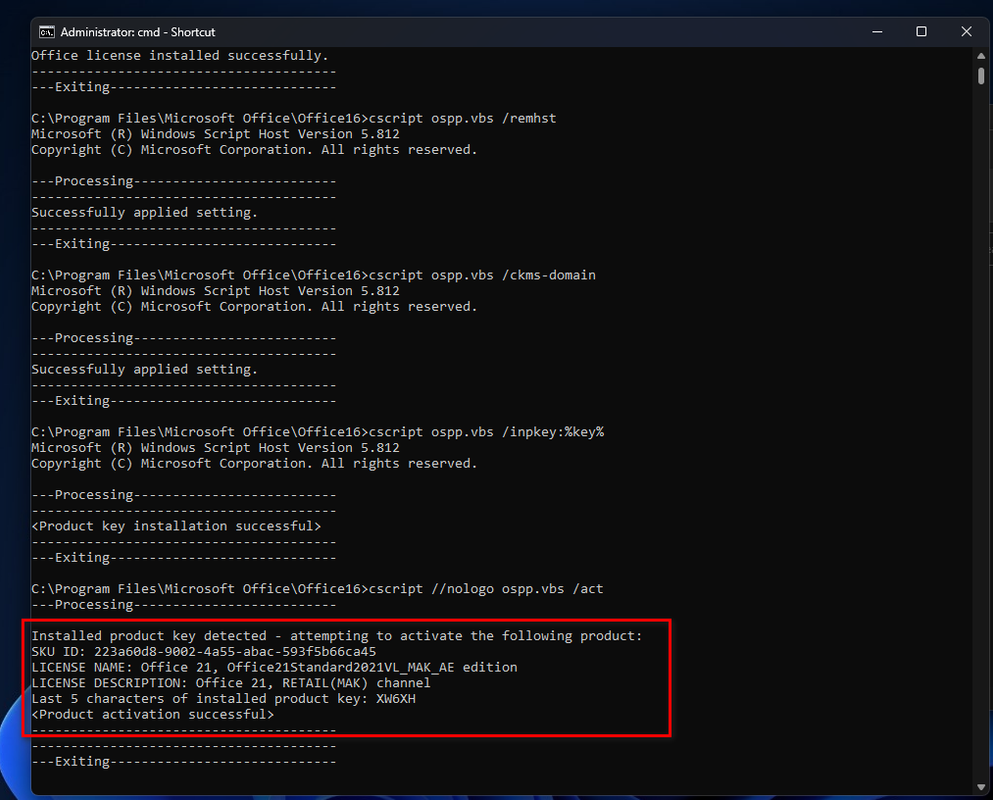Image resolution: width=993 pixels, height=800 pixels.
Task: Close the Administrator cmd window
Action: click(x=966, y=32)
